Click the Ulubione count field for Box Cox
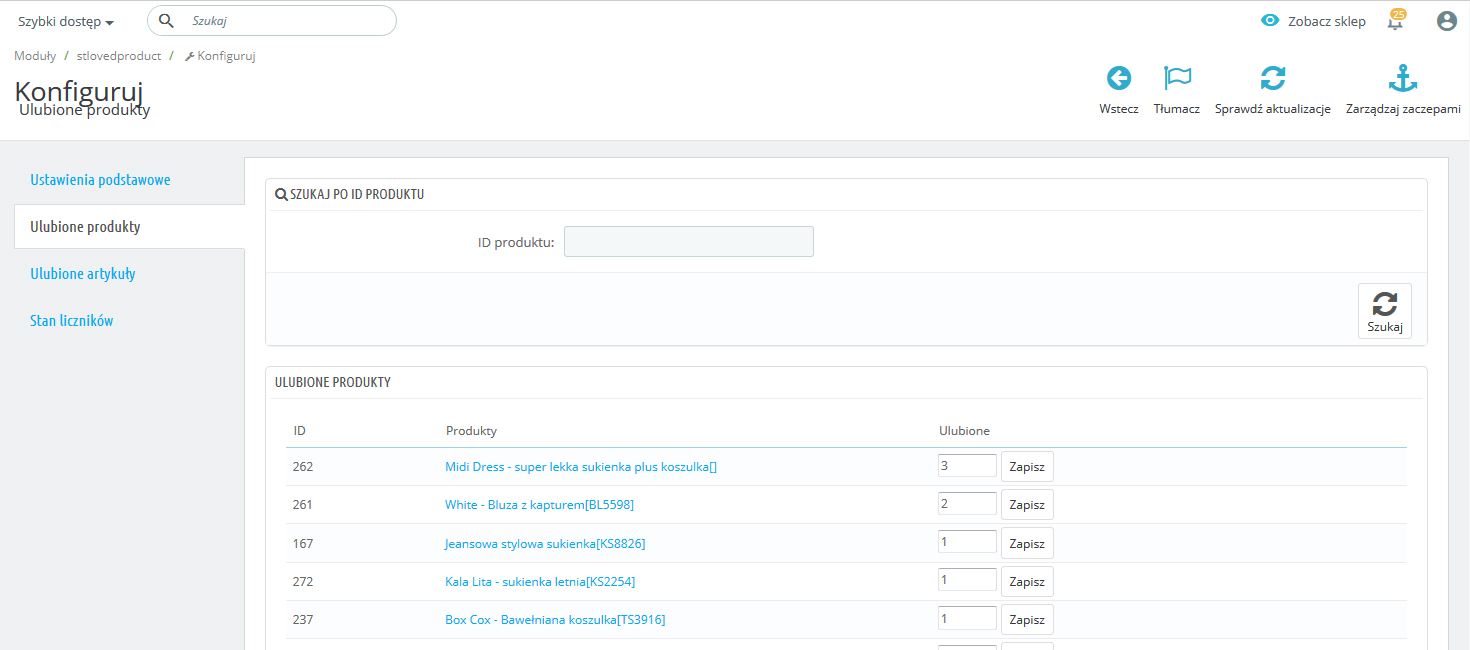The height and width of the screenshot is (650, 1470). [x=967, y=619]
